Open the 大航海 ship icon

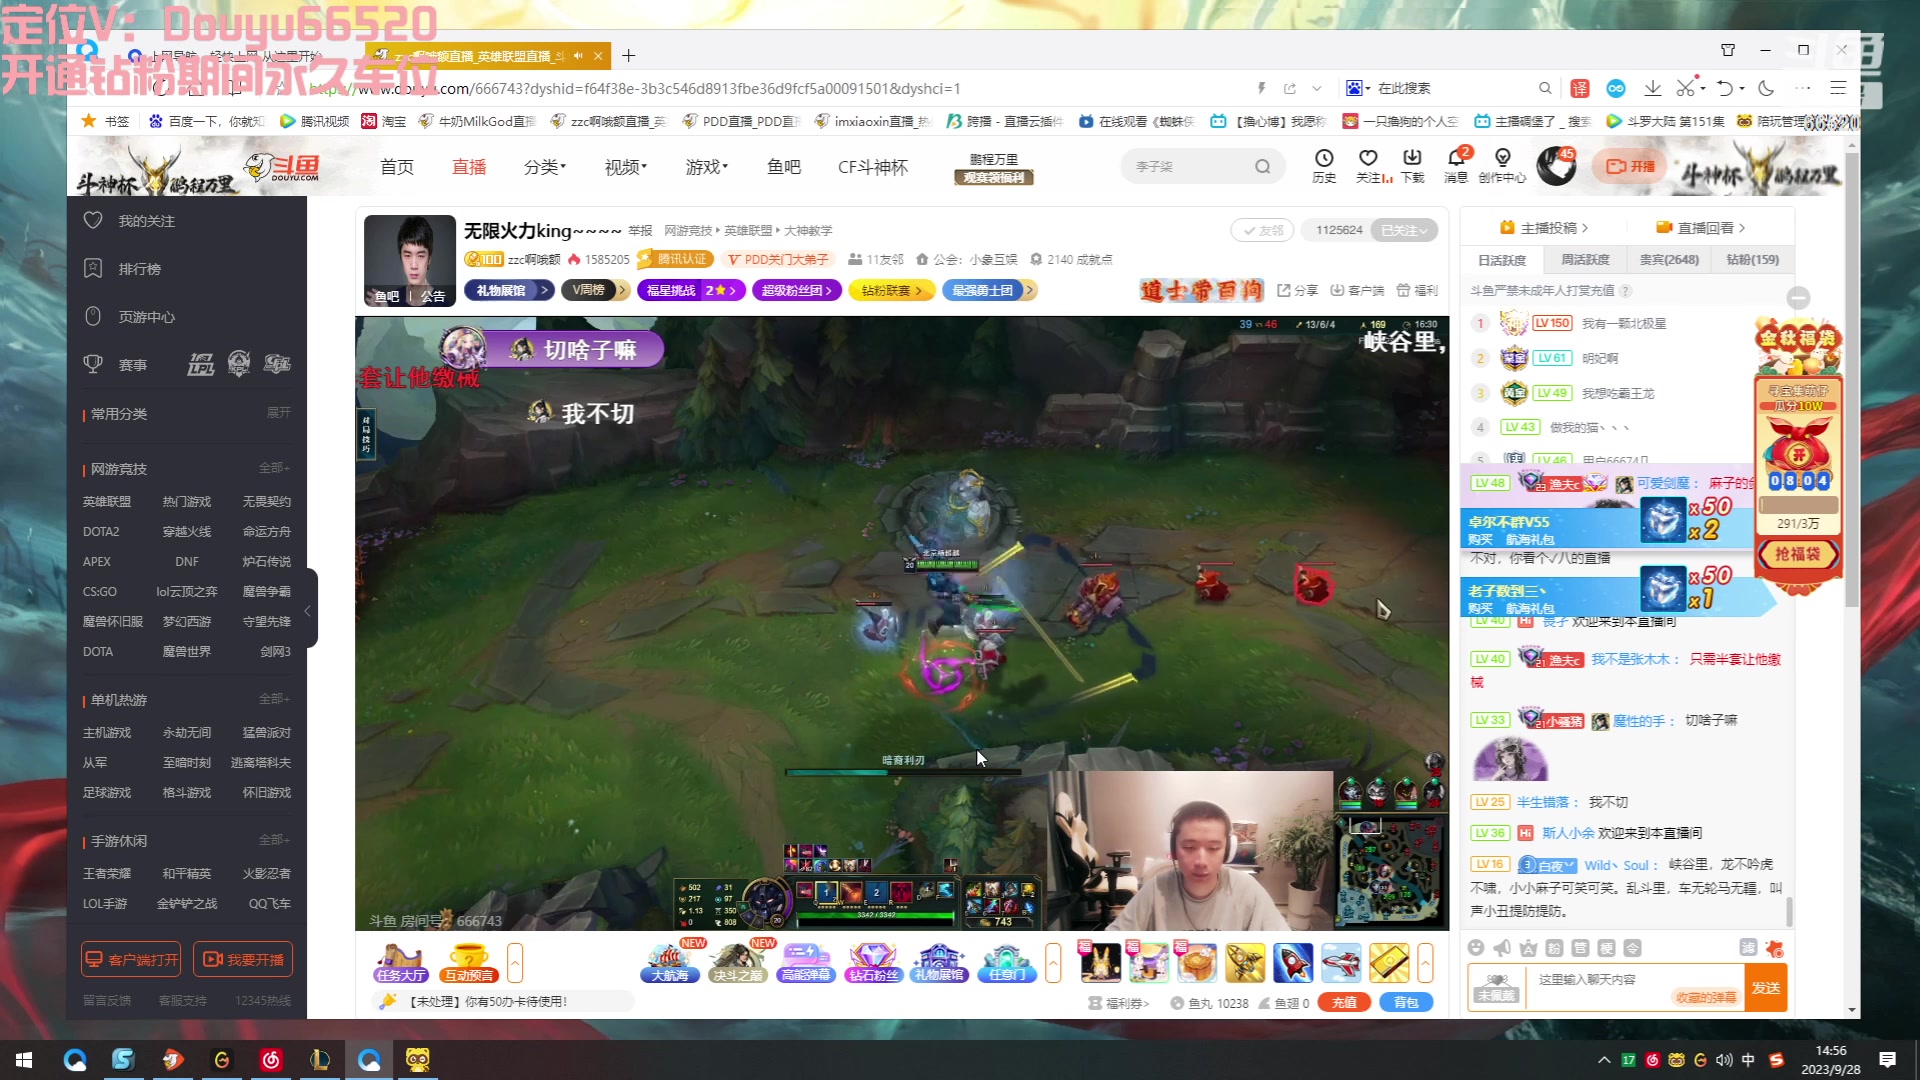pos(670,963)
